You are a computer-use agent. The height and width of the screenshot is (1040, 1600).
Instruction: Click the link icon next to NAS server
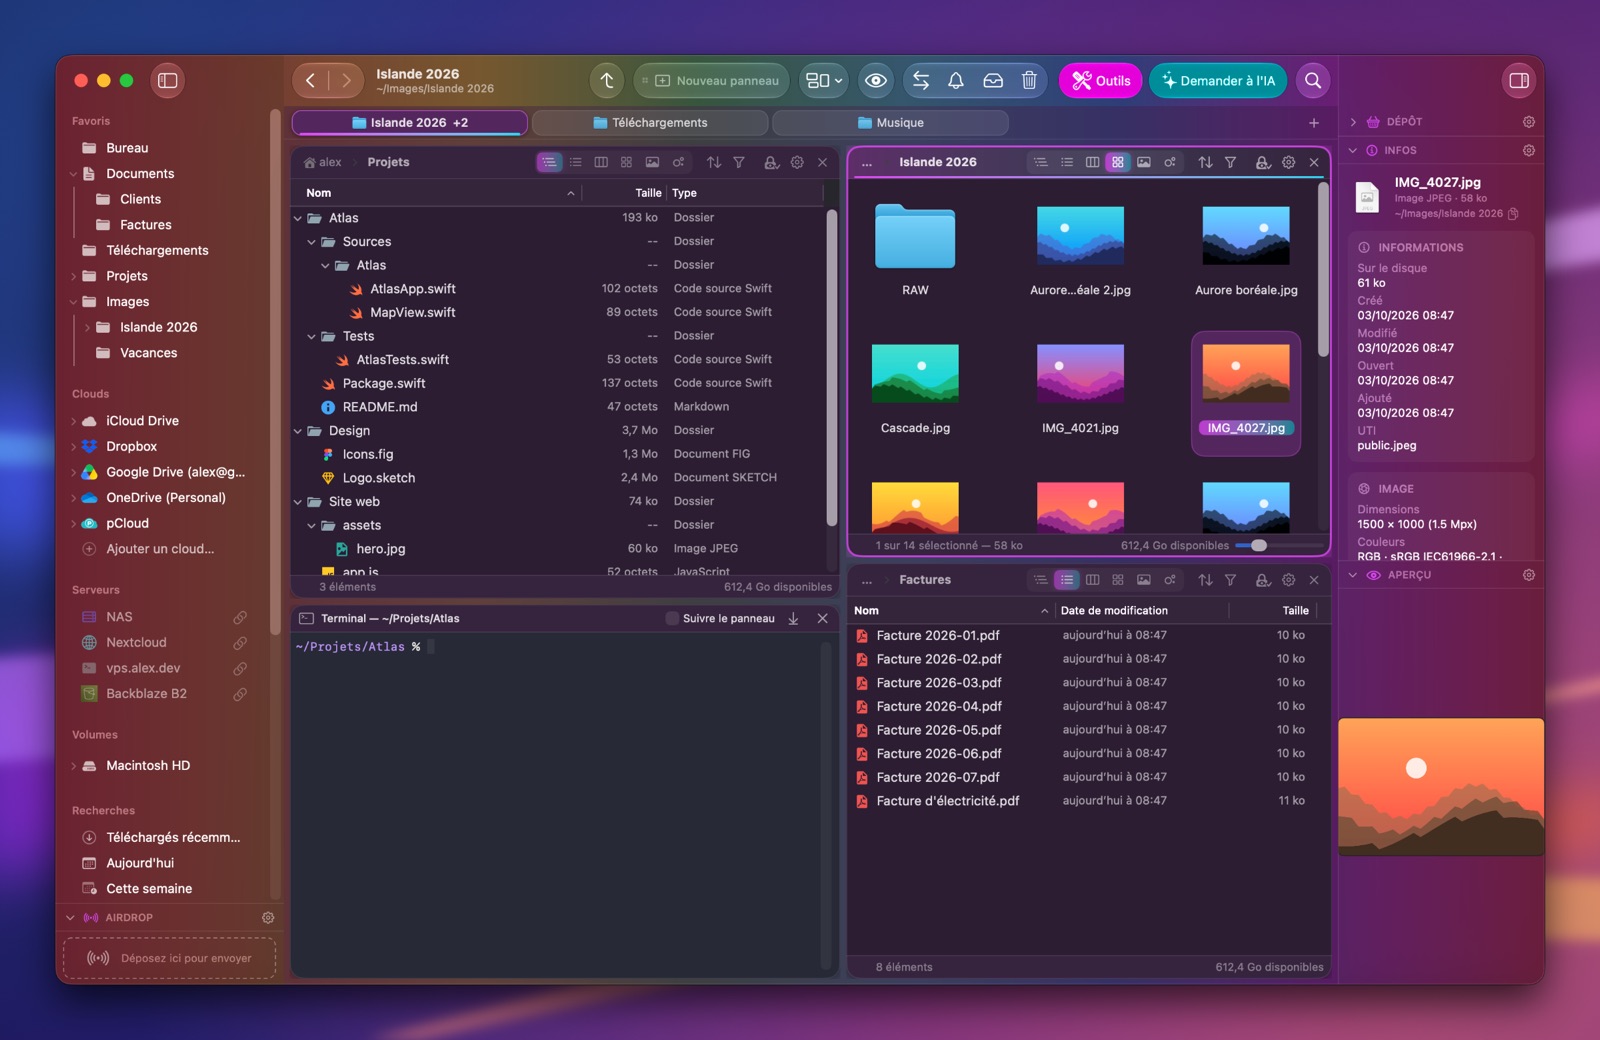coord(240,617)
